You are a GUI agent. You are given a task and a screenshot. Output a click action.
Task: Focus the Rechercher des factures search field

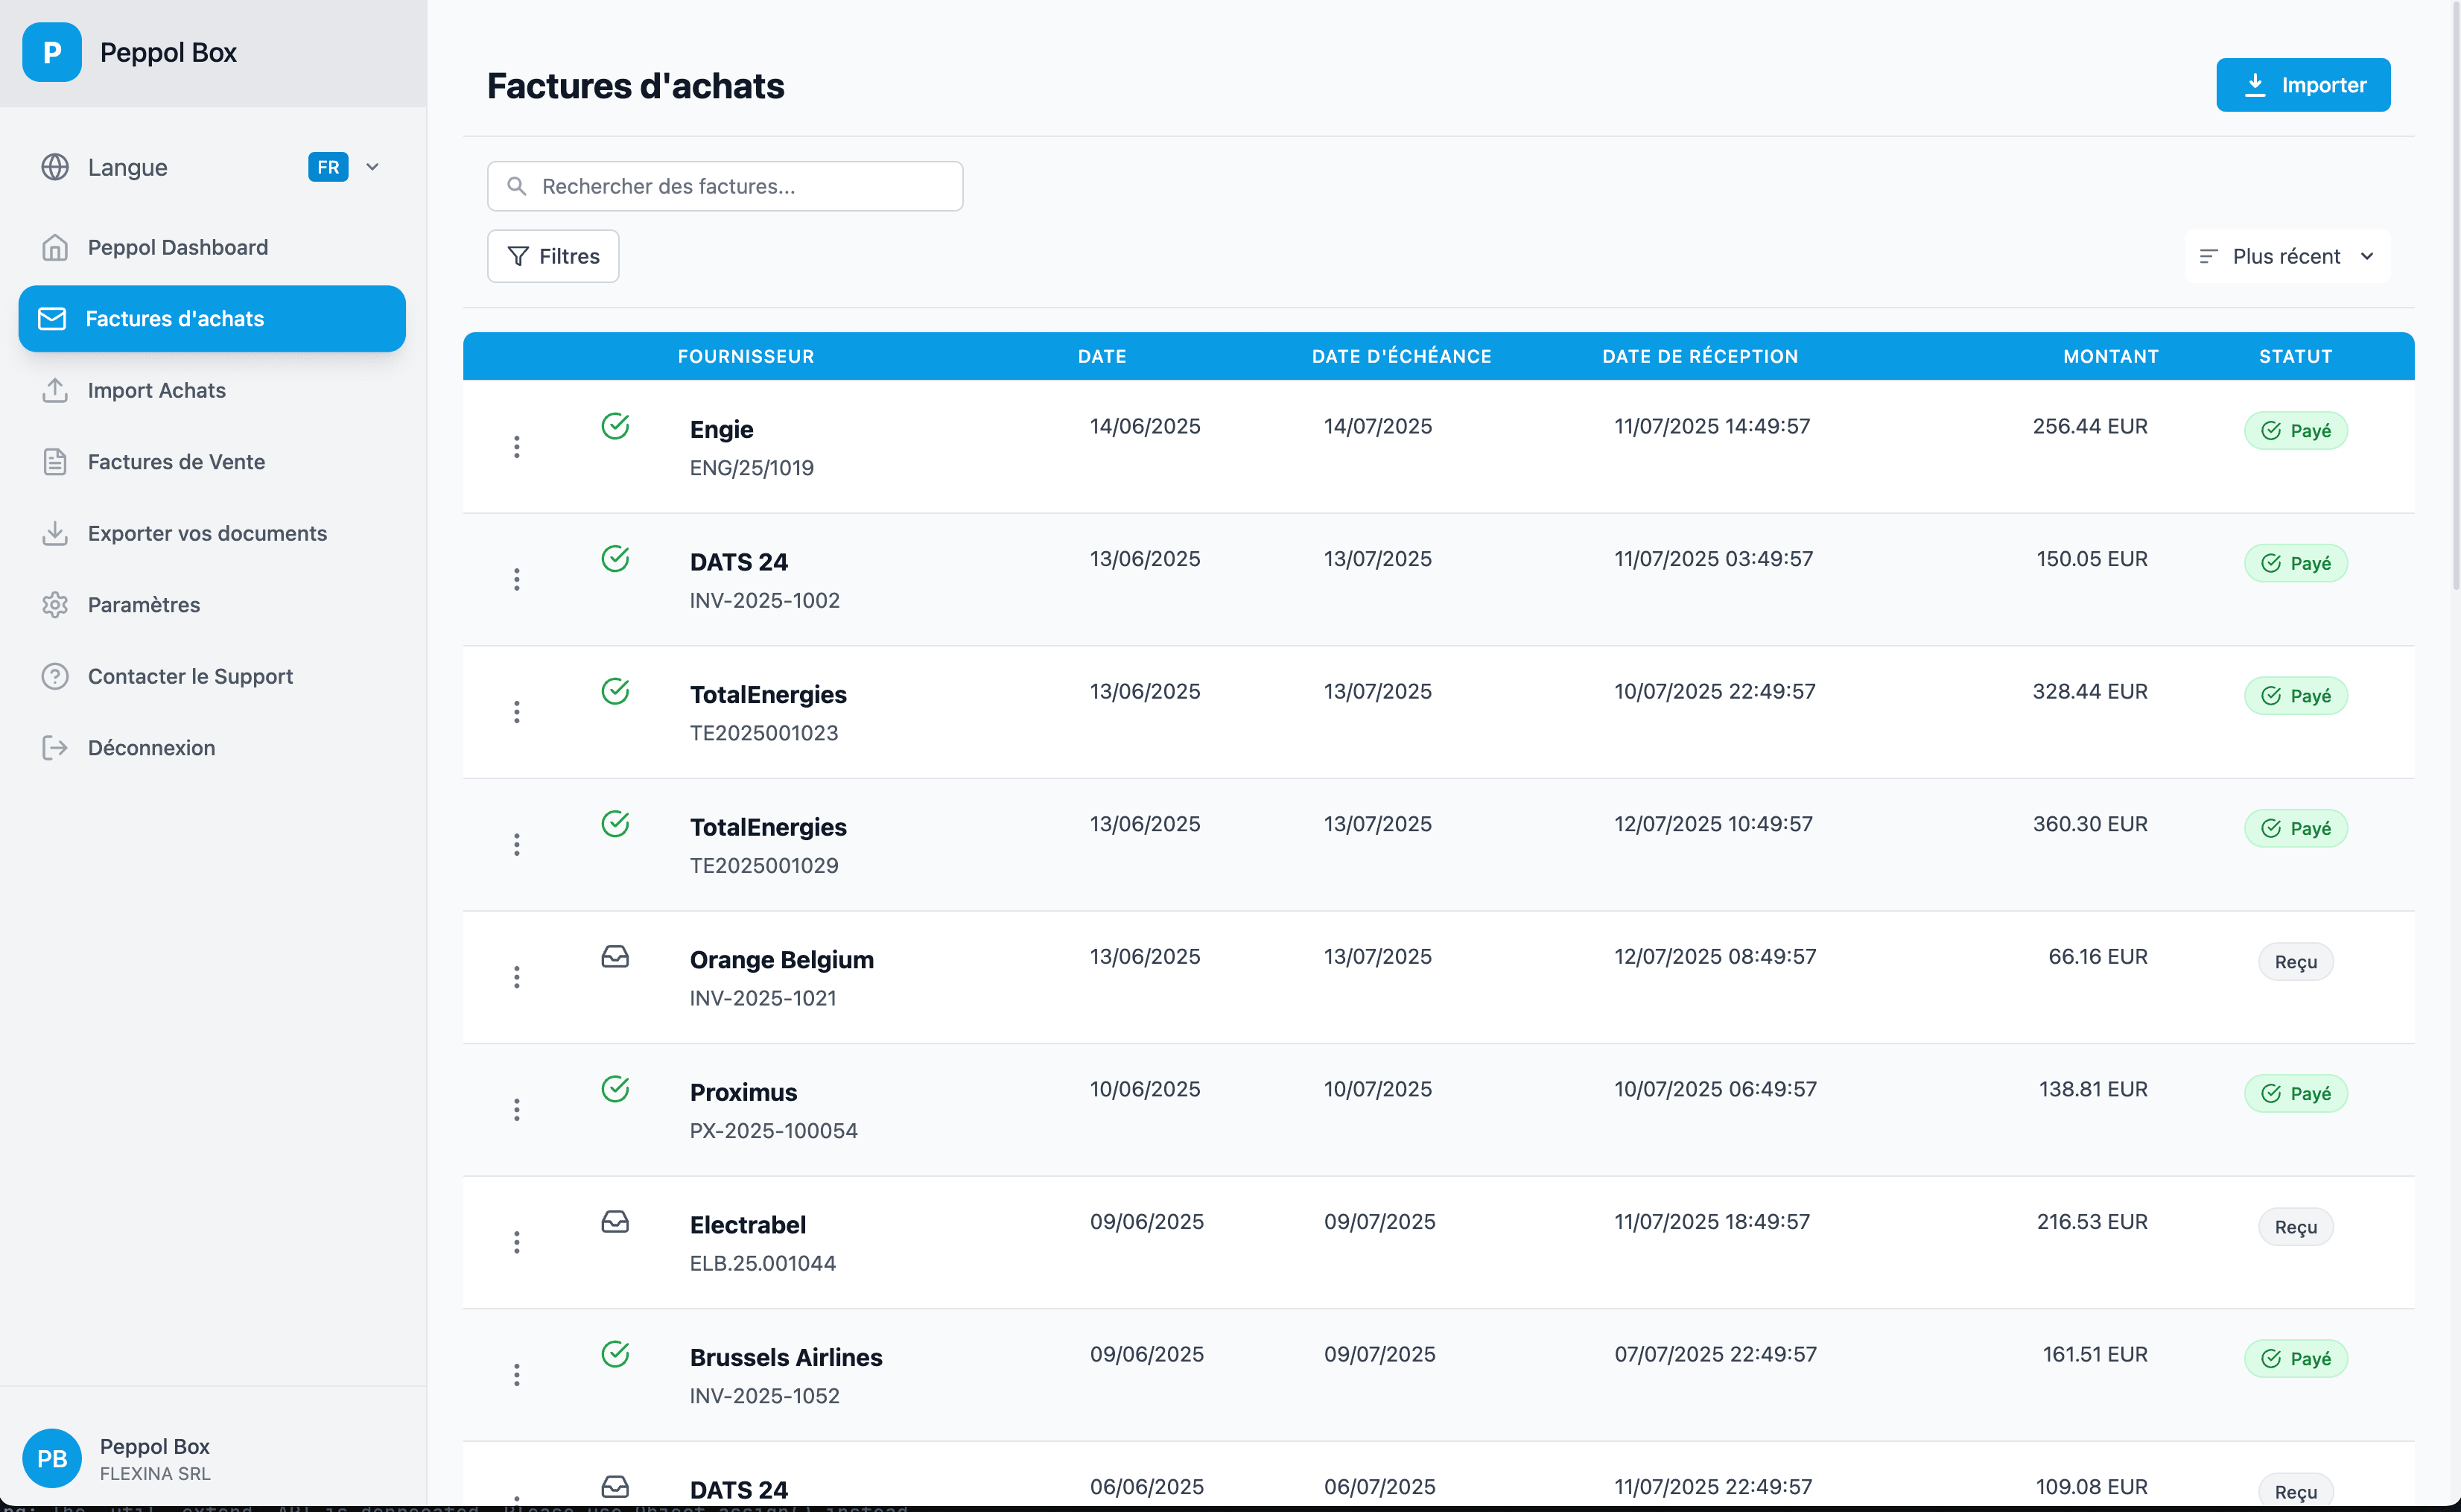(x=725, y=186)
